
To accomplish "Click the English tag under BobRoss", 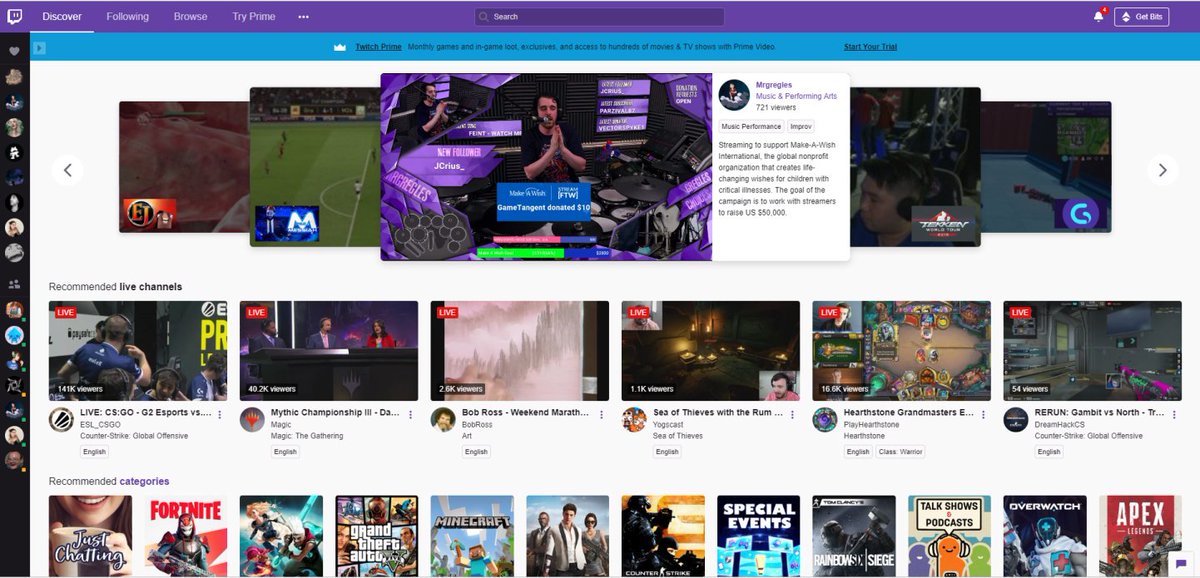I will 477,452.
